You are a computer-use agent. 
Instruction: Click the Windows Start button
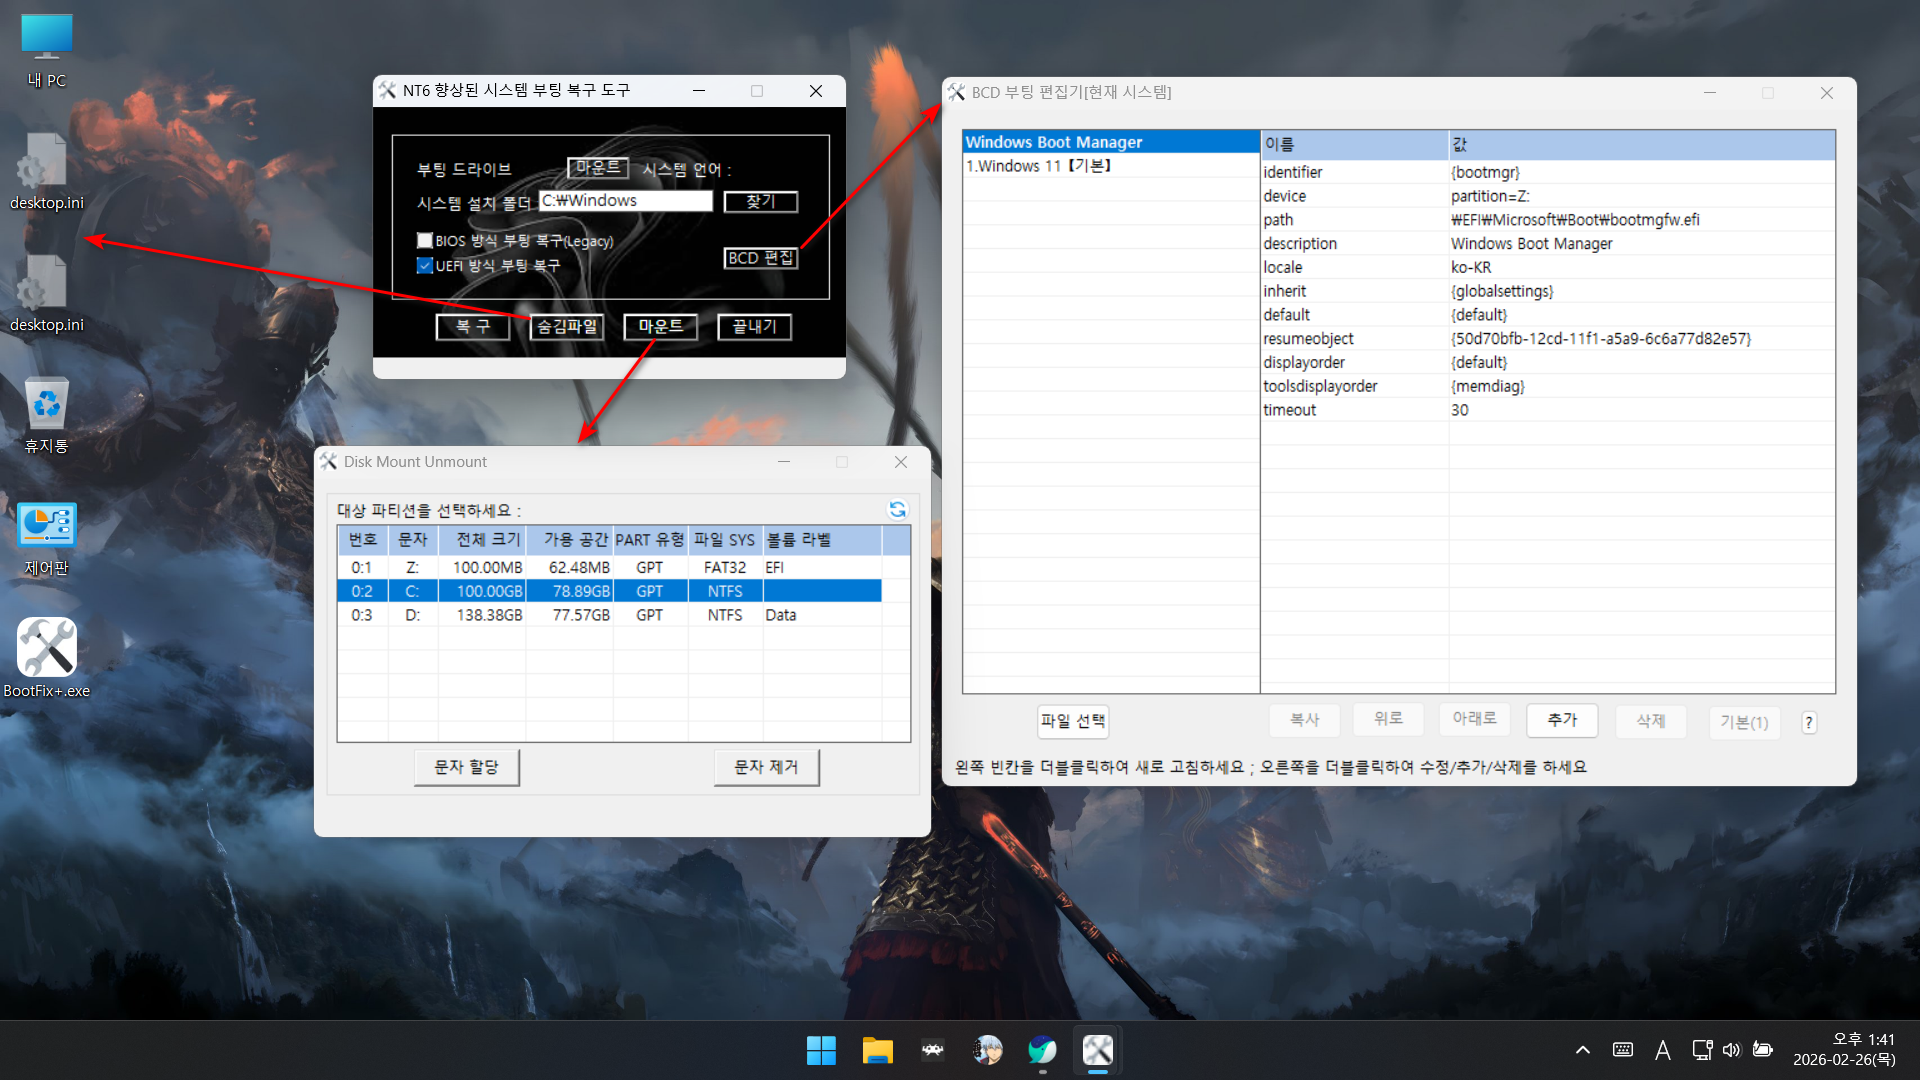821,1050
